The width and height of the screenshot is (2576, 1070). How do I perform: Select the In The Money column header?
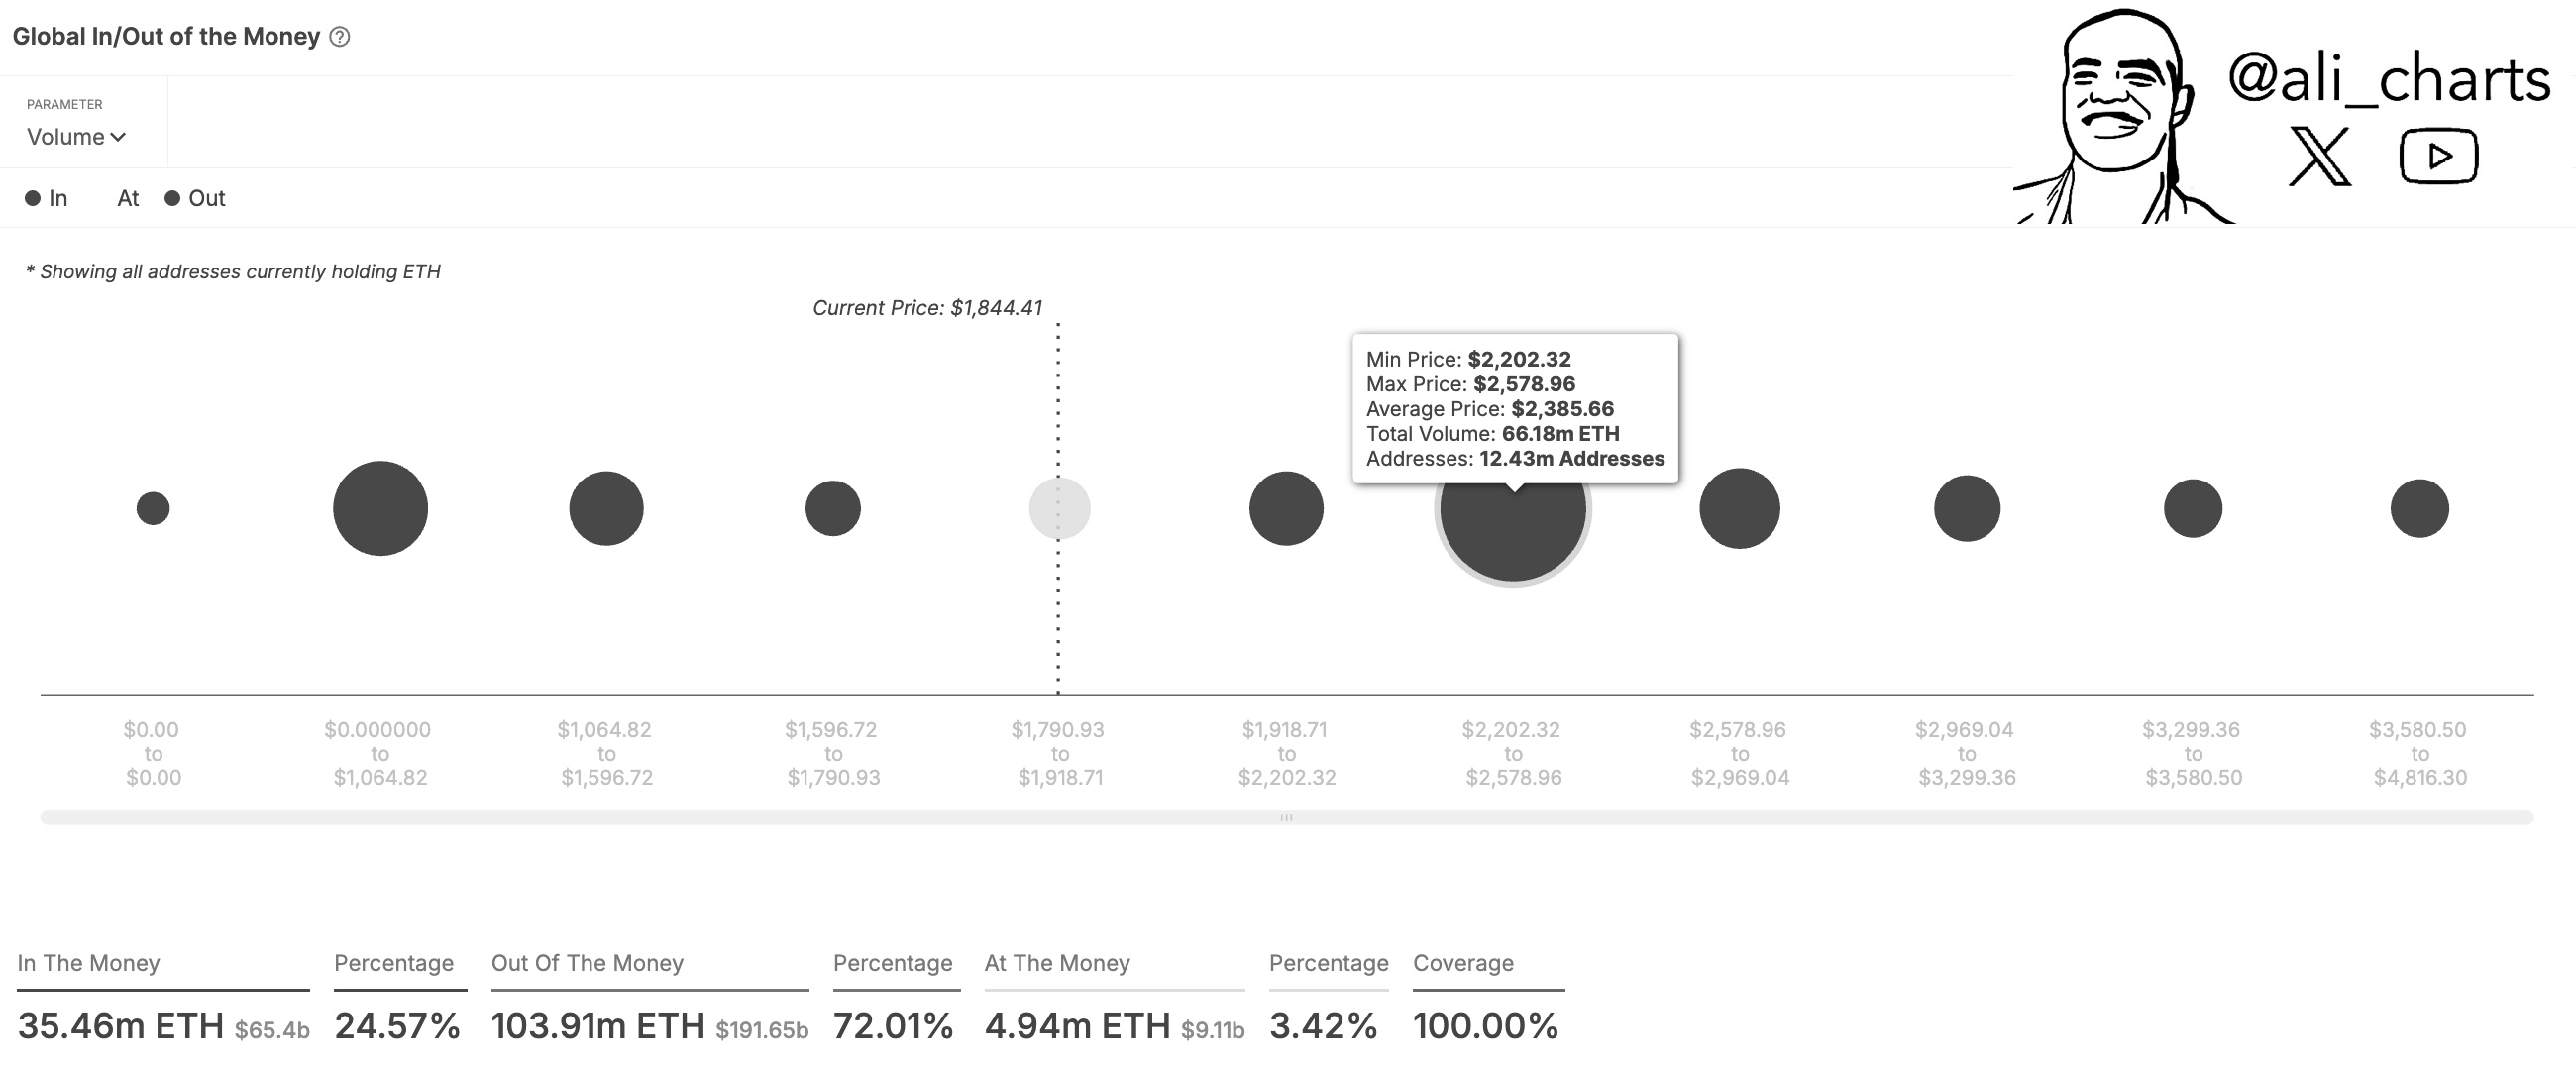(87, 963)
